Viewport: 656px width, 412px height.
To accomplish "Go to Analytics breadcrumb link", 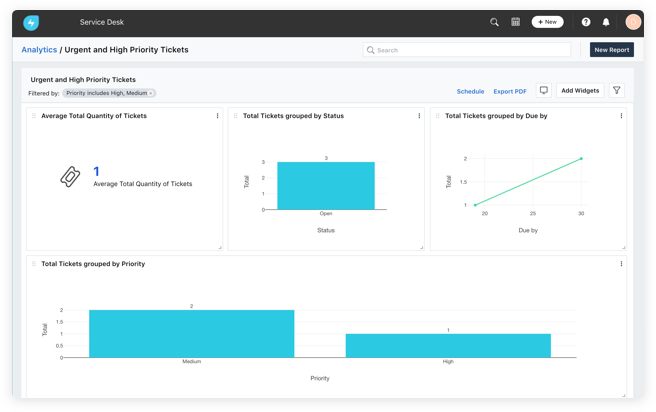I will tap(39, 50).
